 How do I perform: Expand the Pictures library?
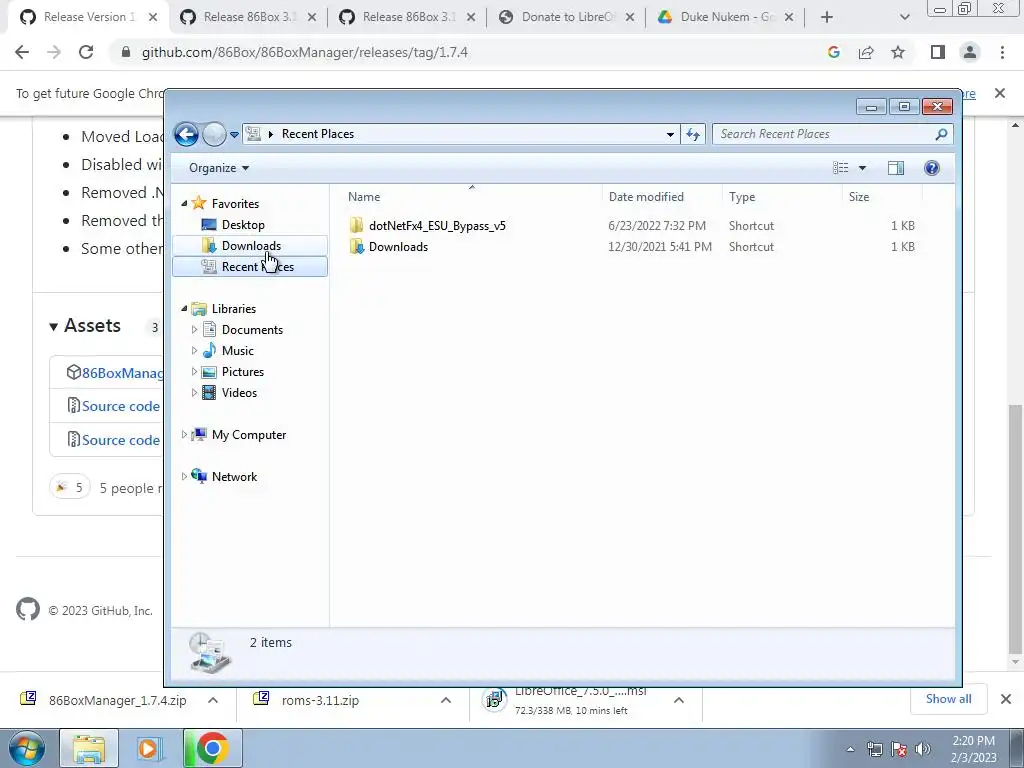[194, 372]
